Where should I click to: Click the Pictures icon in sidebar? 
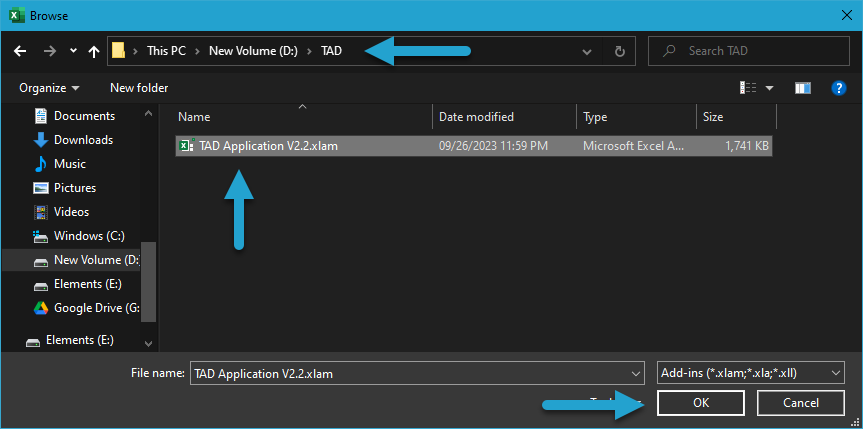[x=41, y=188]
